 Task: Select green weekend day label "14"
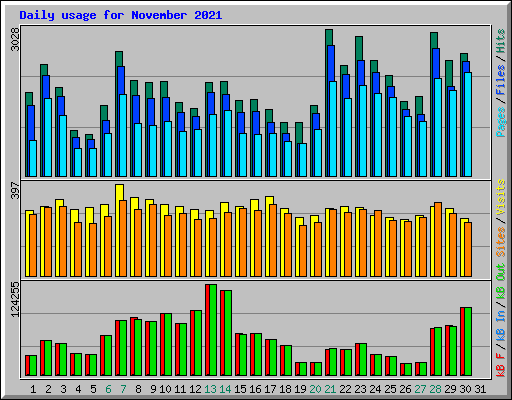225,389
